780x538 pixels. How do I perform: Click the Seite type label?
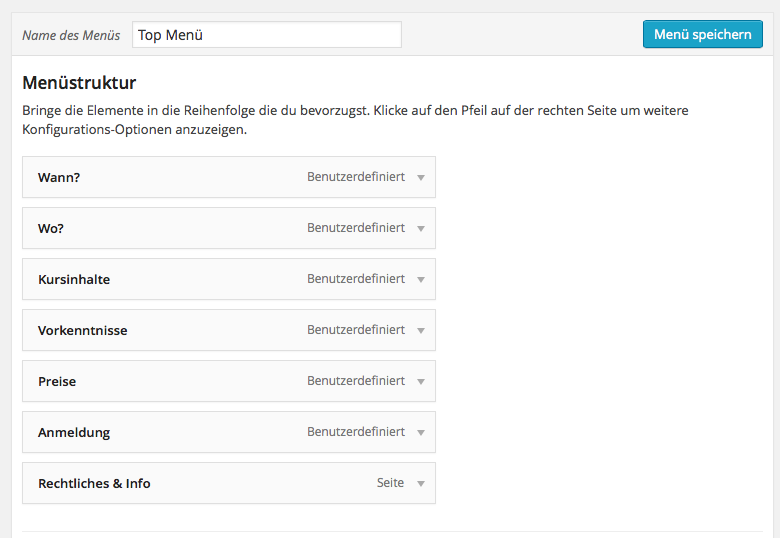tap(390, 483)
